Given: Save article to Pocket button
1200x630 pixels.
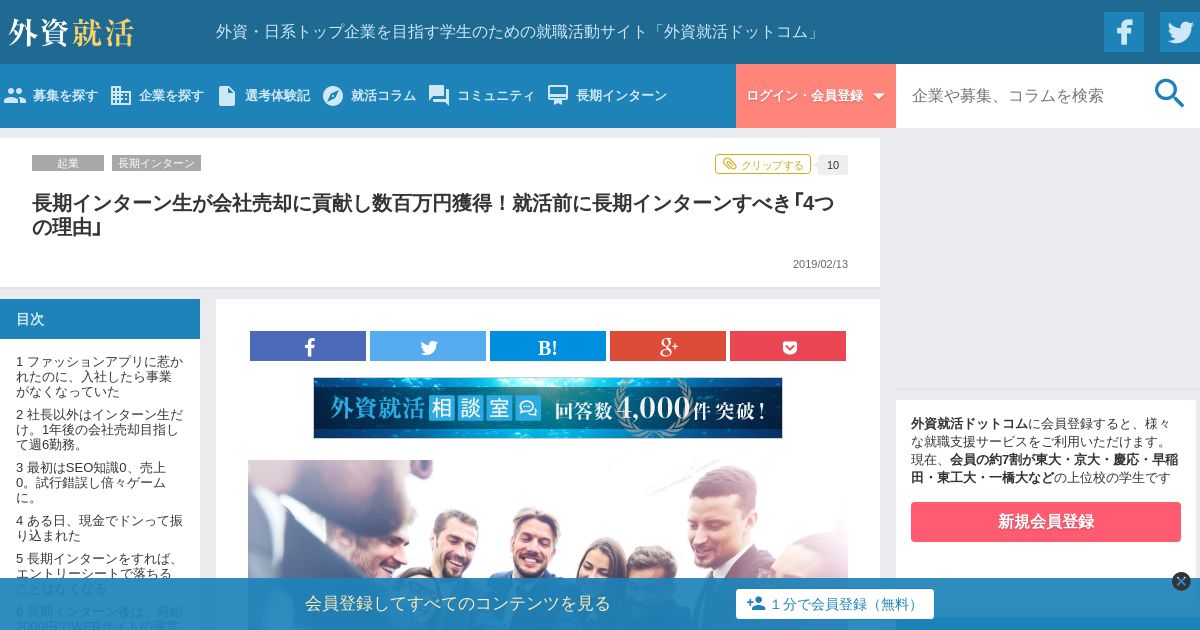Looking at the screenshot, I should coord(788,346).
